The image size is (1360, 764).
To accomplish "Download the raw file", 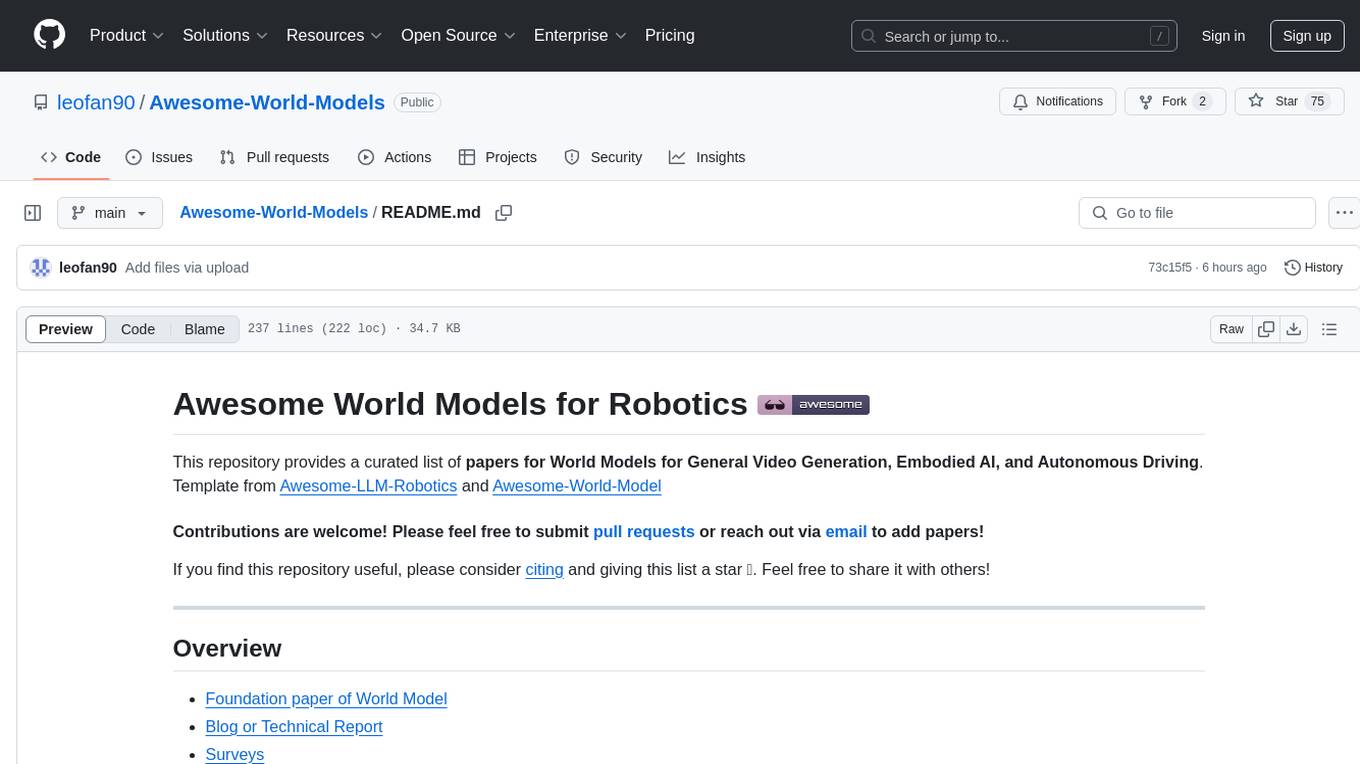I will coord(1293,329).
